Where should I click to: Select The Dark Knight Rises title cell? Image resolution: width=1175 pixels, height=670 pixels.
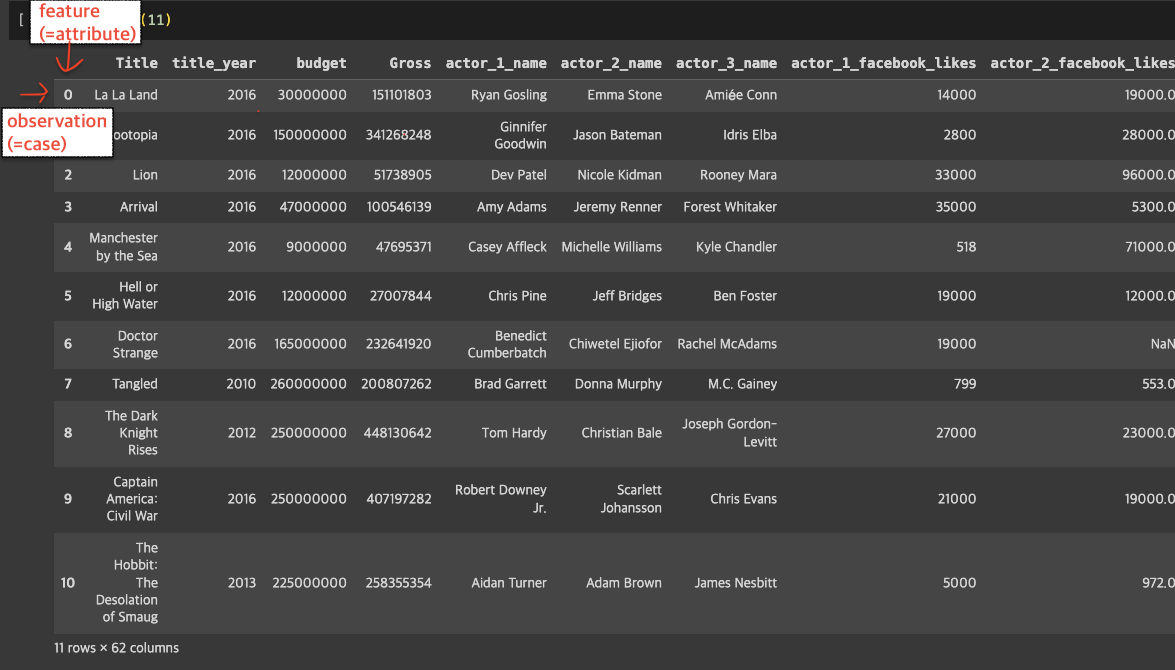(x=131, y=432)
